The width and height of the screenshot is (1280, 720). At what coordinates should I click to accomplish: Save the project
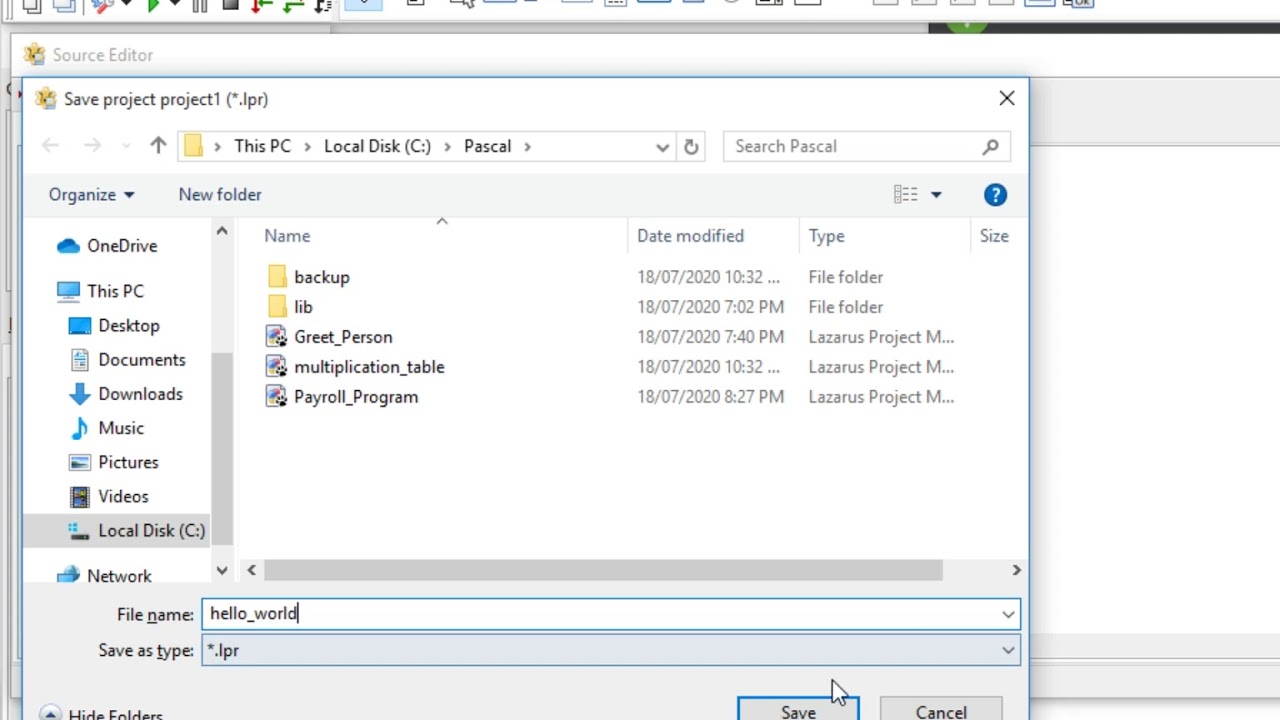click(798, 710)
